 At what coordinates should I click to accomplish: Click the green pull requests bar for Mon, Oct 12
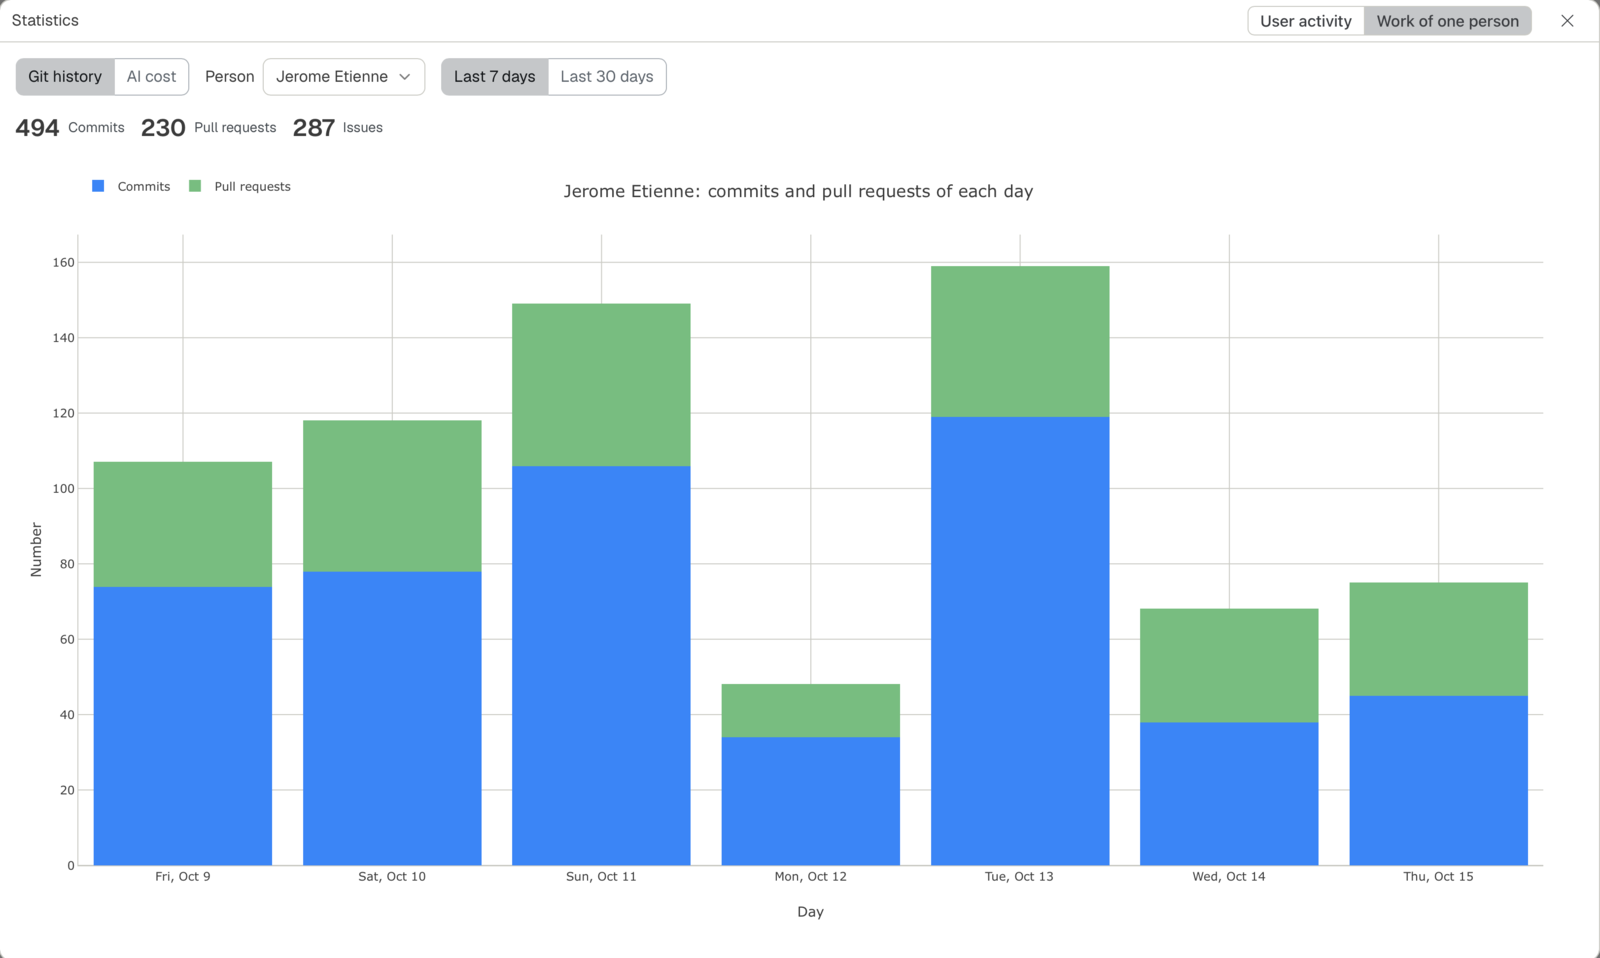811,711
